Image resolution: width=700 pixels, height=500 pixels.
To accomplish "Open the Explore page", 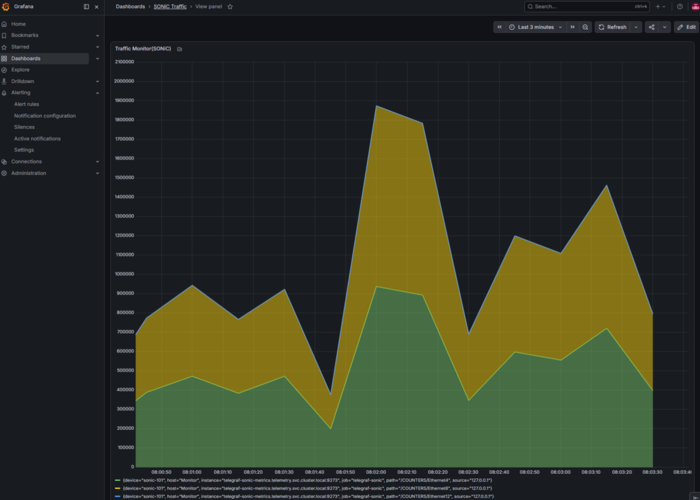I will tap(20, 70).
